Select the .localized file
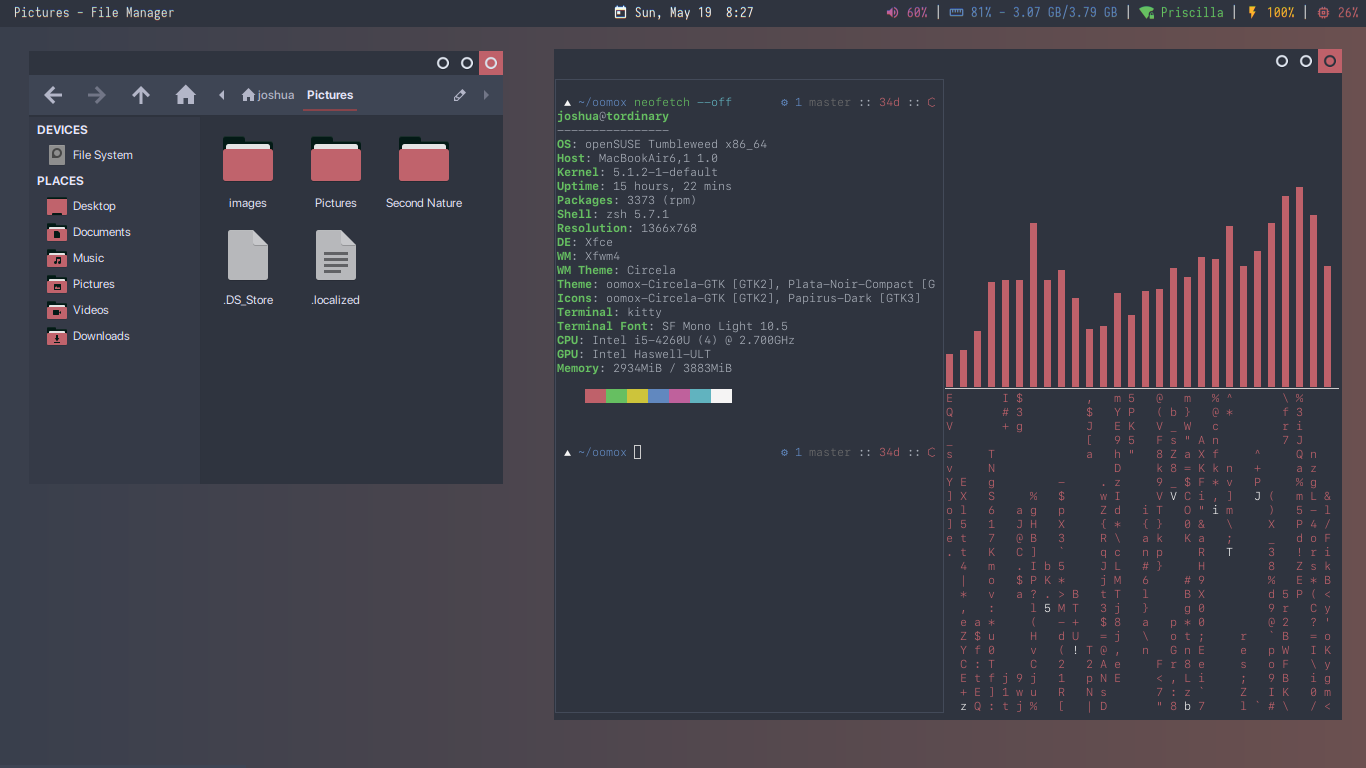 pos(336,256)
